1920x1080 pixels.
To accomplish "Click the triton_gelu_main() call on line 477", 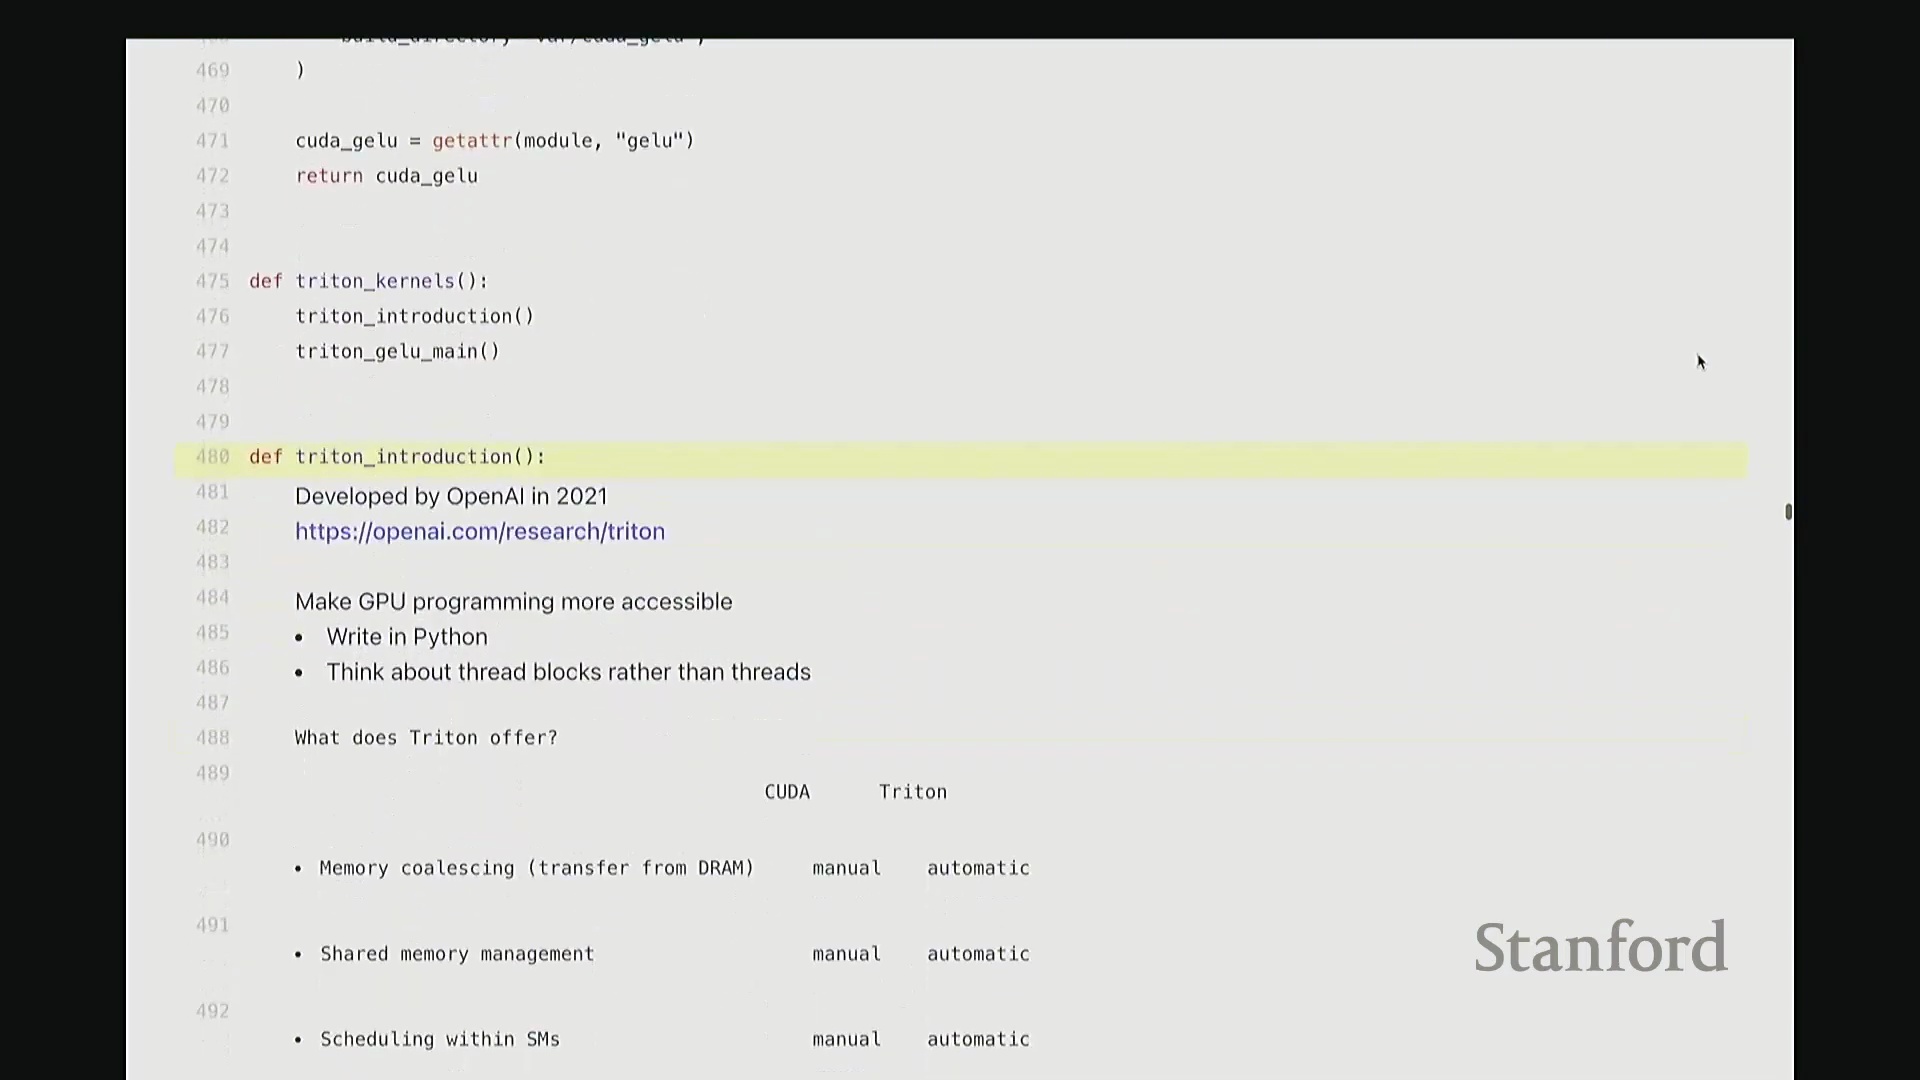I will (397, 352).
